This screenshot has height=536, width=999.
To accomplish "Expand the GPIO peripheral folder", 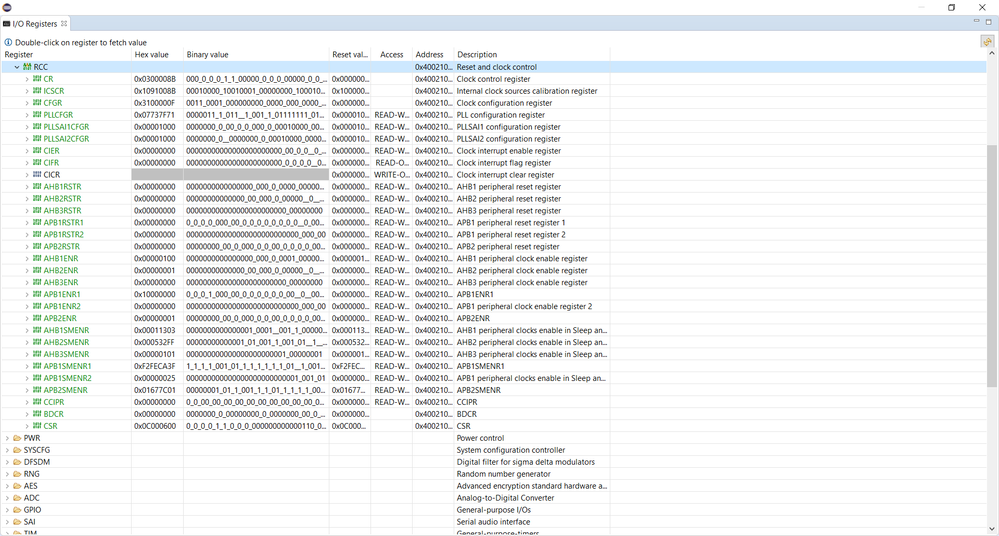I will click(8, 510).
